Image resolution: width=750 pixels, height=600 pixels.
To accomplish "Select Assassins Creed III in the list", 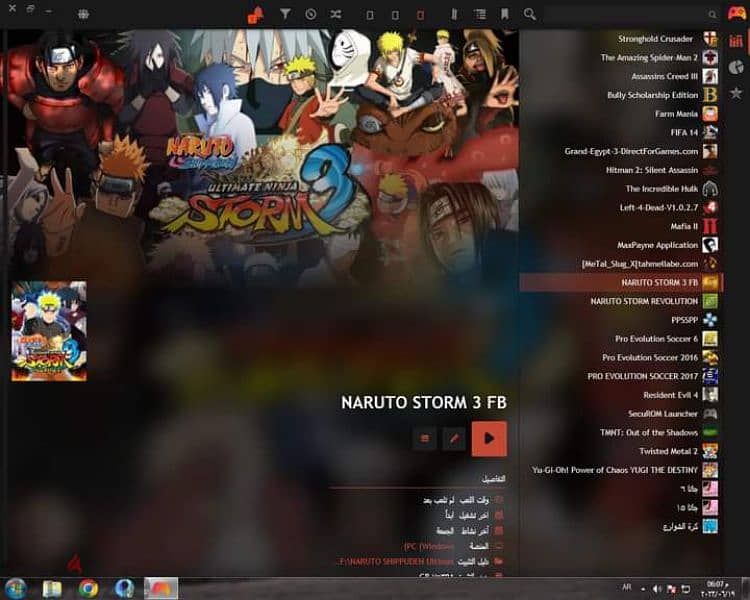I will (x=621, y=76).
